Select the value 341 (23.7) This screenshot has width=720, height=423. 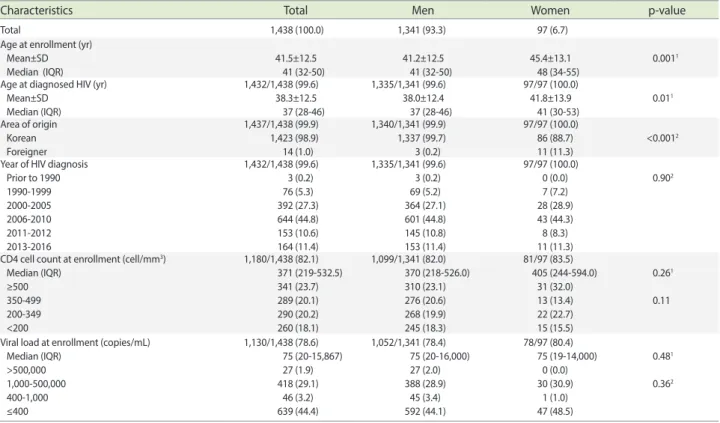point(298,287)
